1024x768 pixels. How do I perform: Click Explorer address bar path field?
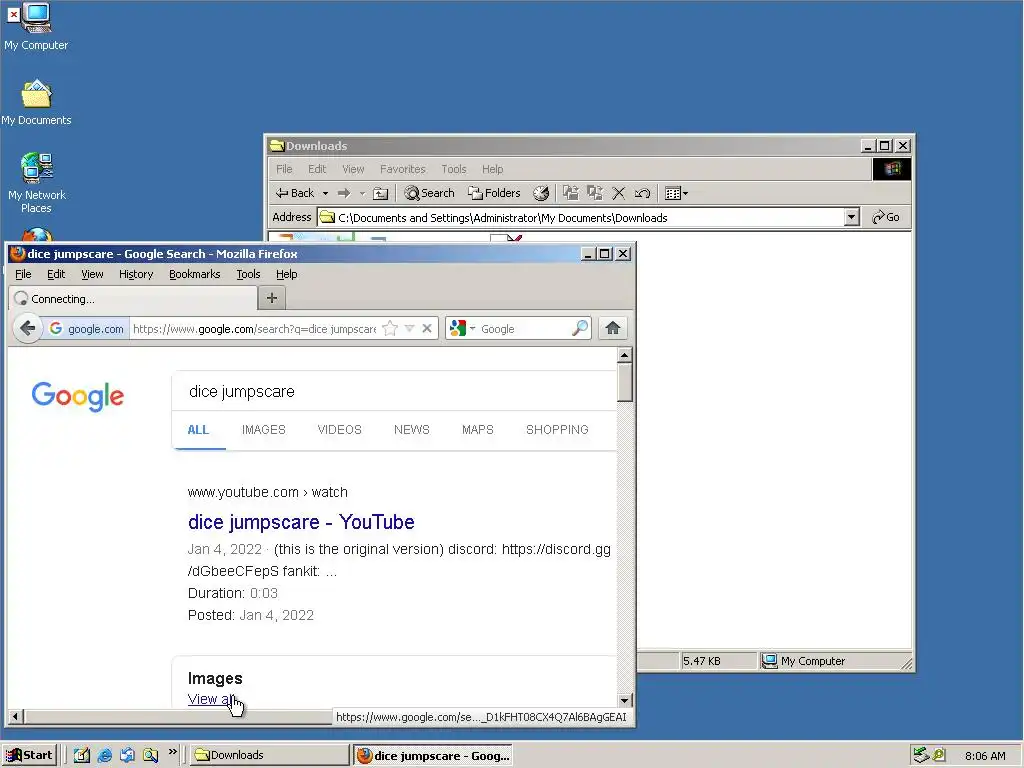pos(581,217)
